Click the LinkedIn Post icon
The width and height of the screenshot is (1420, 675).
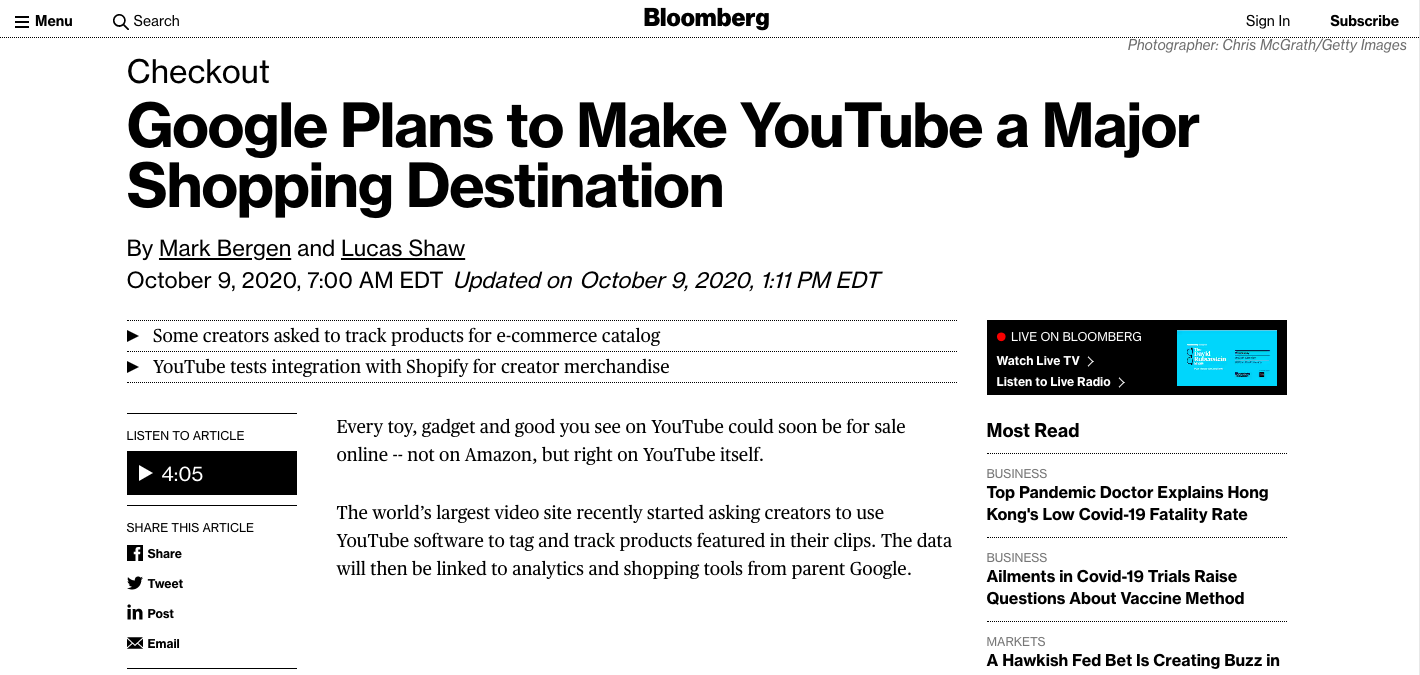[135, 613]
